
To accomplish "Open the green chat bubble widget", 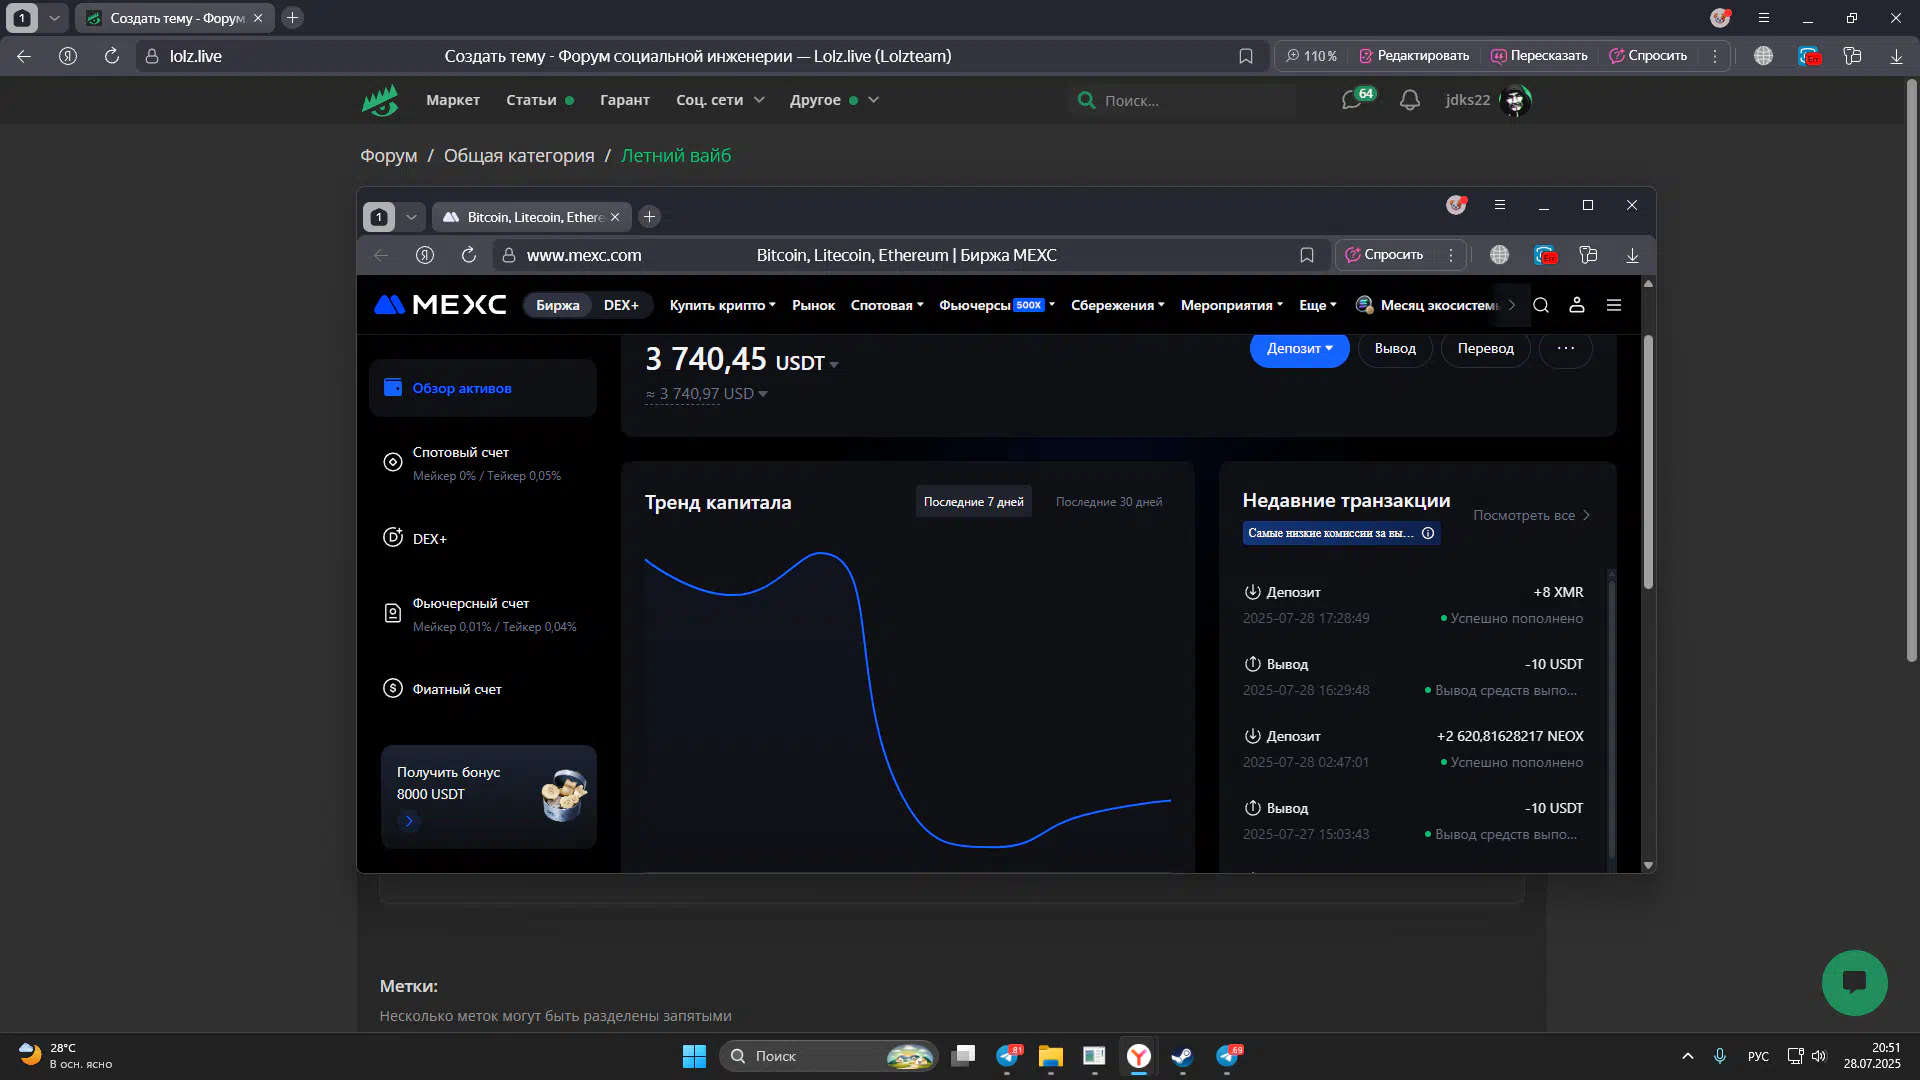I will 1854,982.
